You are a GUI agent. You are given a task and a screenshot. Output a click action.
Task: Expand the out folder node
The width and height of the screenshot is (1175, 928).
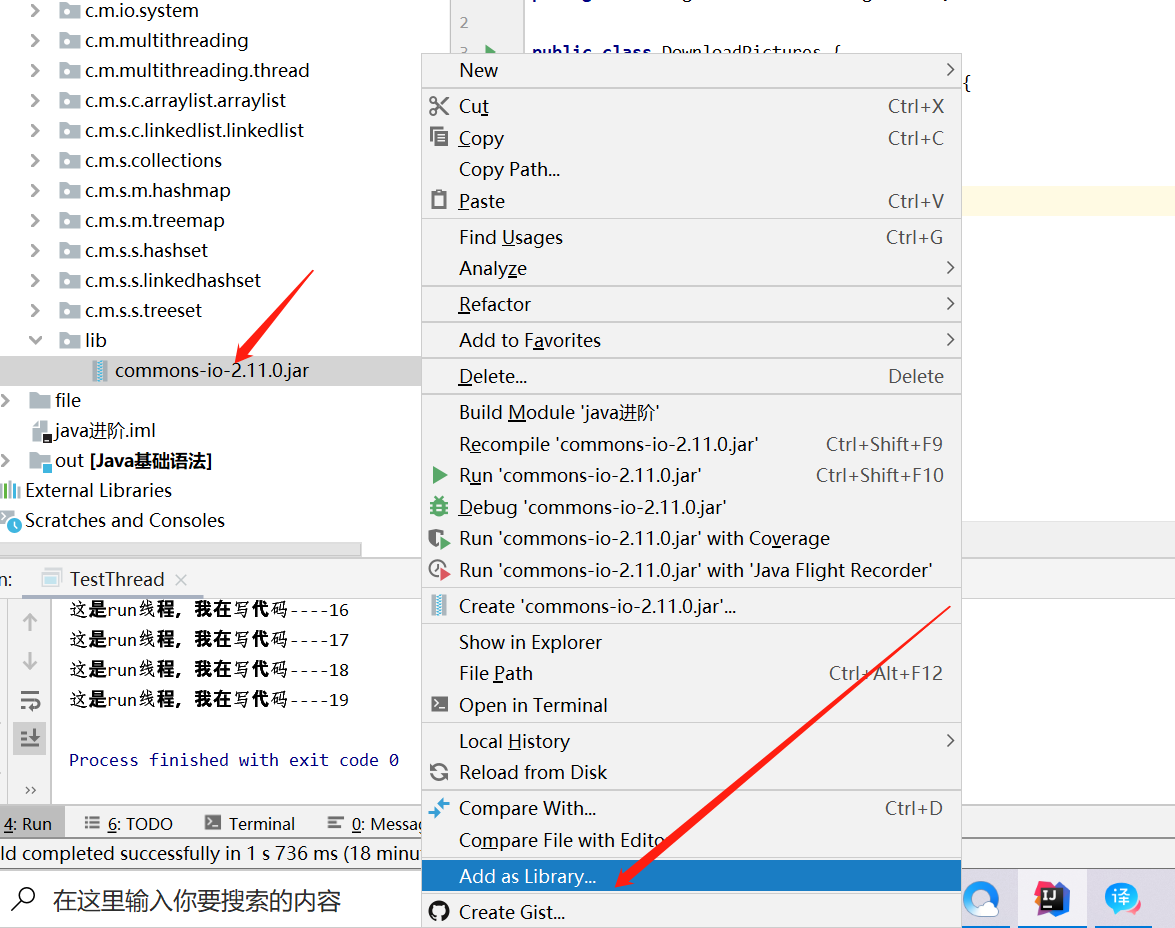pyautogui.click(x=6, y=460)
